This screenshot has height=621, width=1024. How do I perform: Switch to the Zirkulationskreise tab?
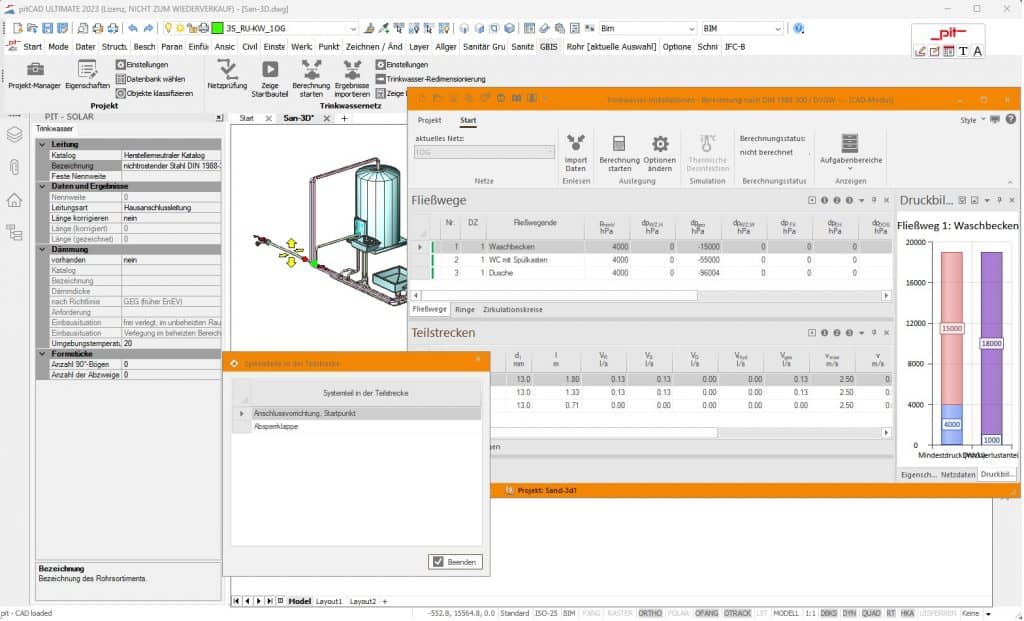coord(513,310)
